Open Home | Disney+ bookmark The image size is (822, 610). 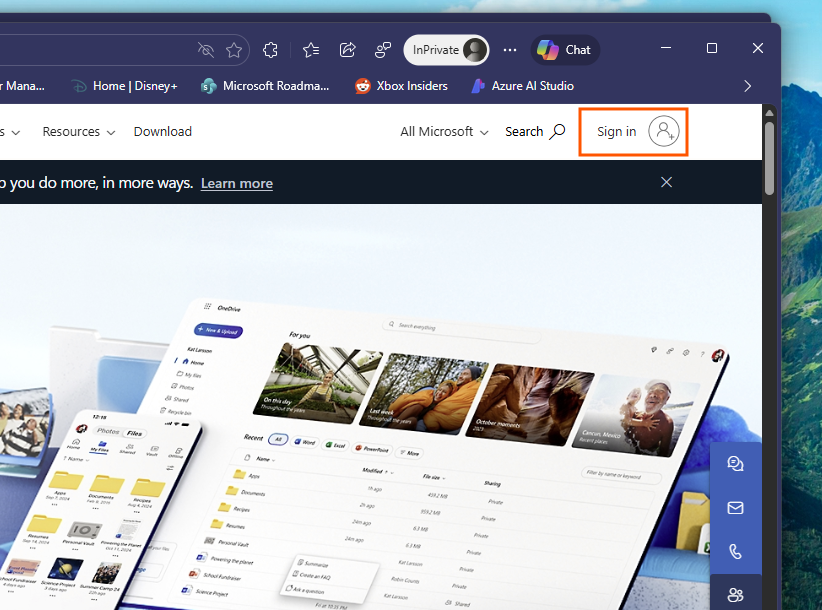click(124, 86)
